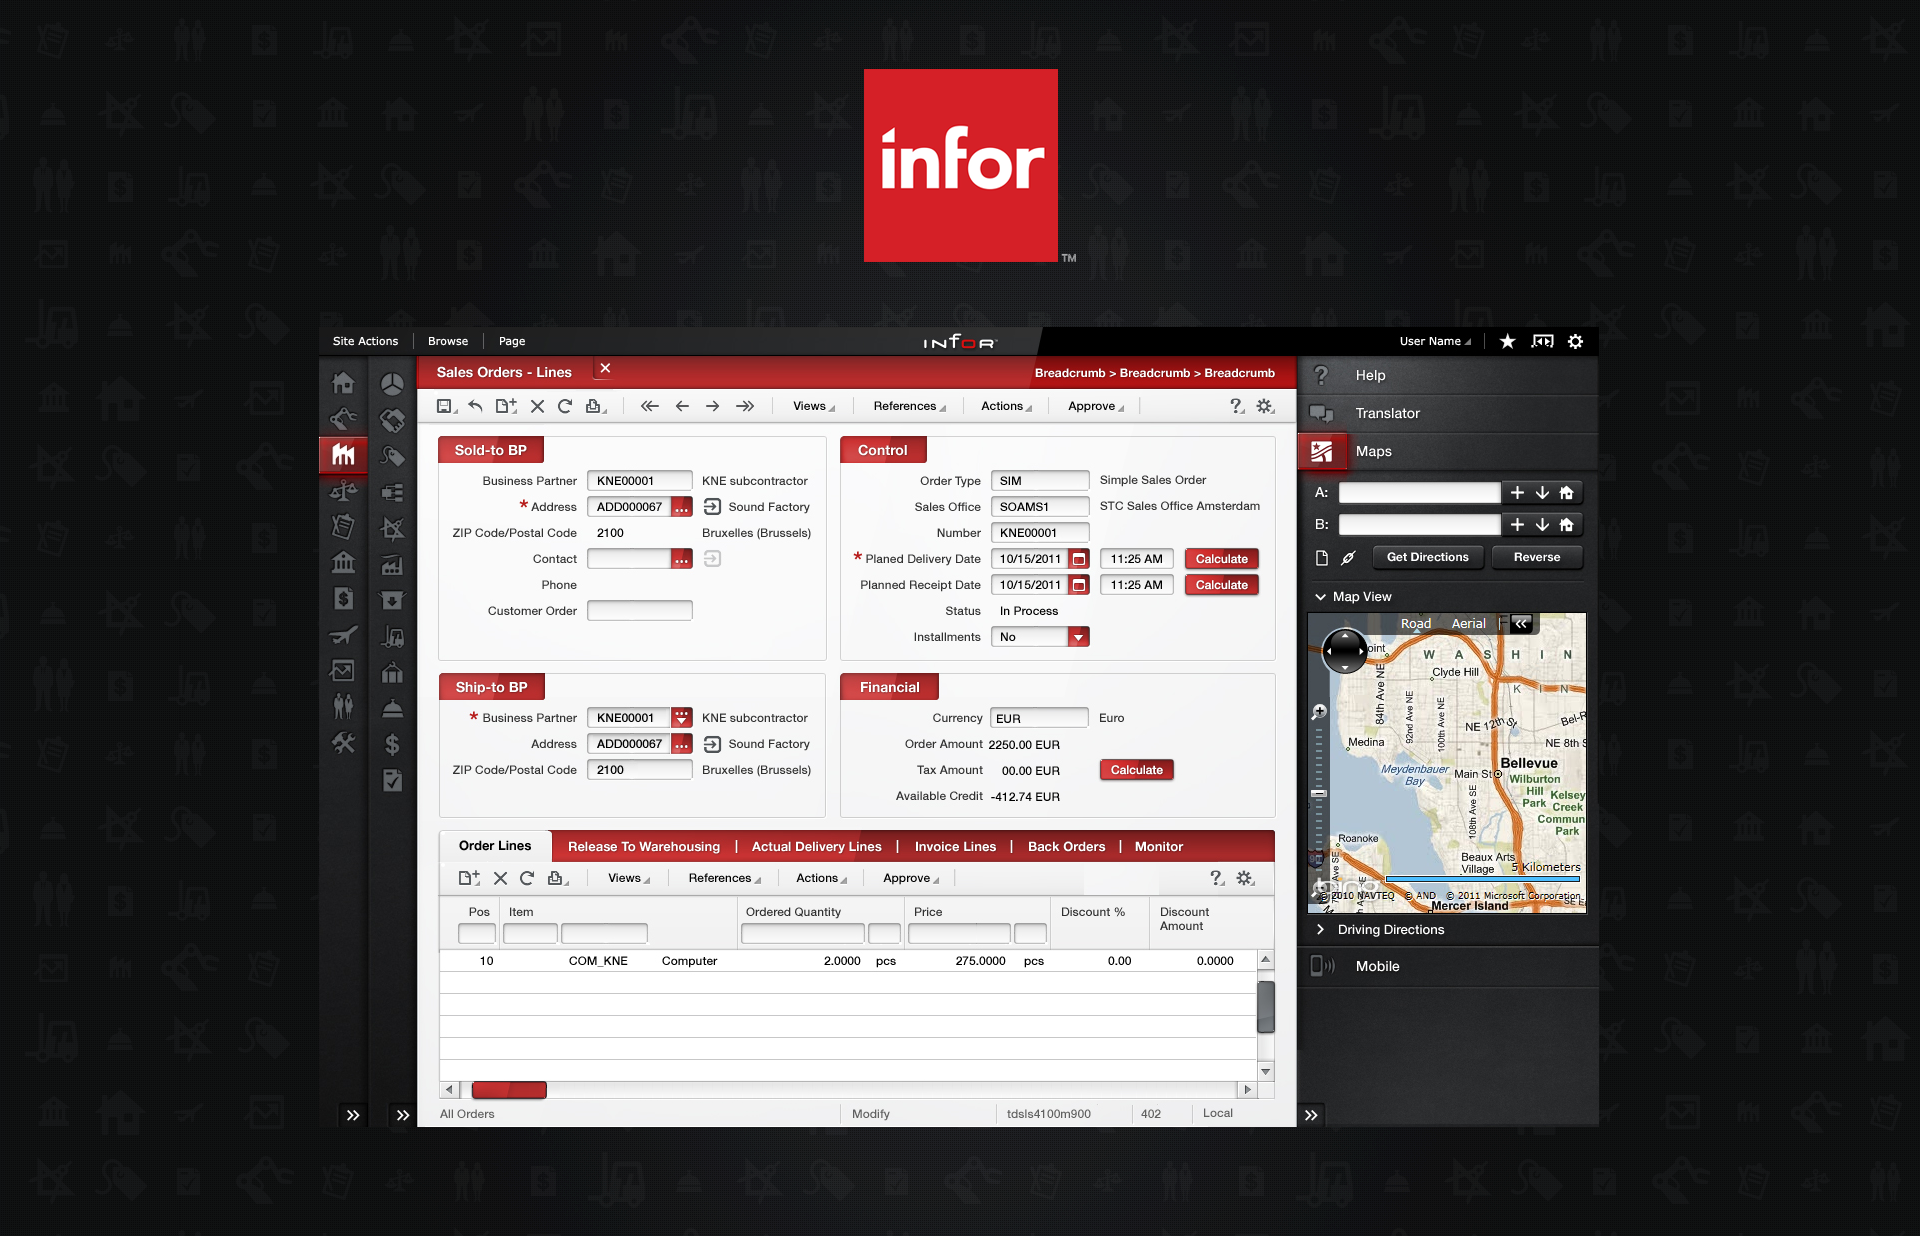Image resolution: width=1920 pixels, height=1236 pixels.
Task: Open Actions dropdown in main toolbar
Action: click(x=1006, y=406)
